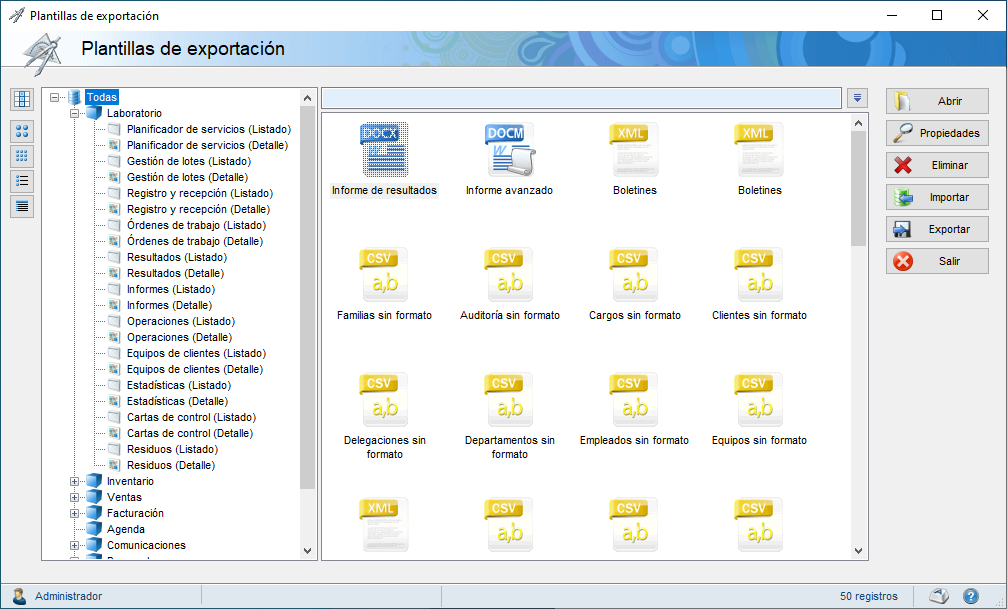Click the Exportar button
The image size is (1007, 609).
point(937,229)
